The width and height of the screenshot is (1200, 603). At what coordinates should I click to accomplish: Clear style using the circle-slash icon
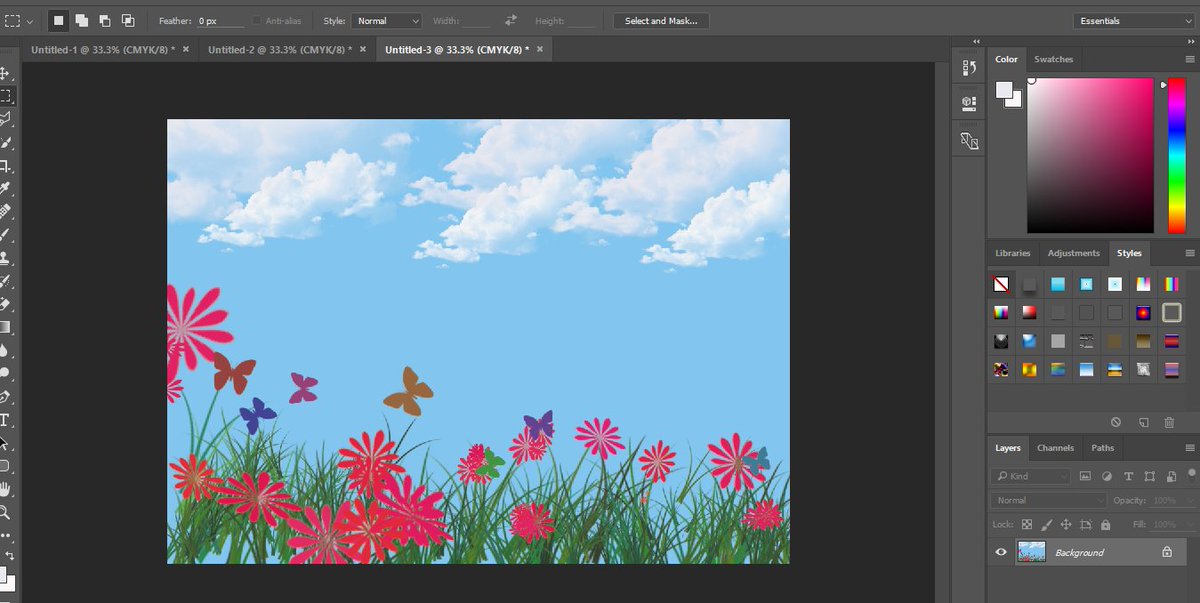coord(1116,423)
